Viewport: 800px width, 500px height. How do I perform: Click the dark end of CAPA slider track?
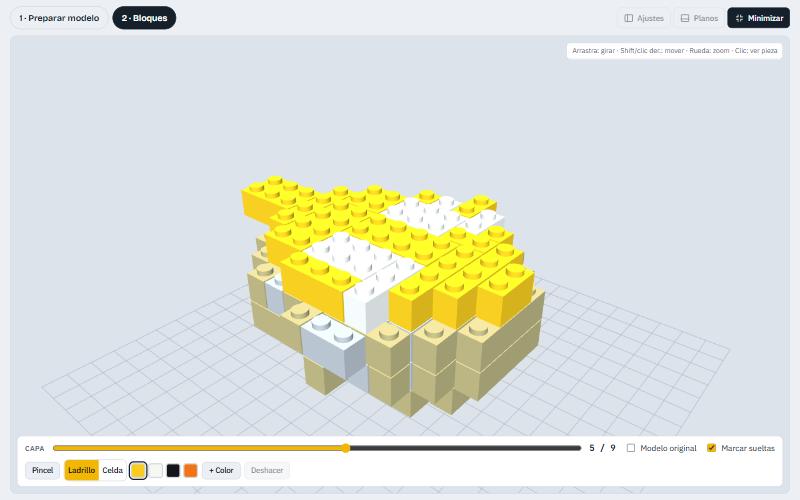(579, 448)
